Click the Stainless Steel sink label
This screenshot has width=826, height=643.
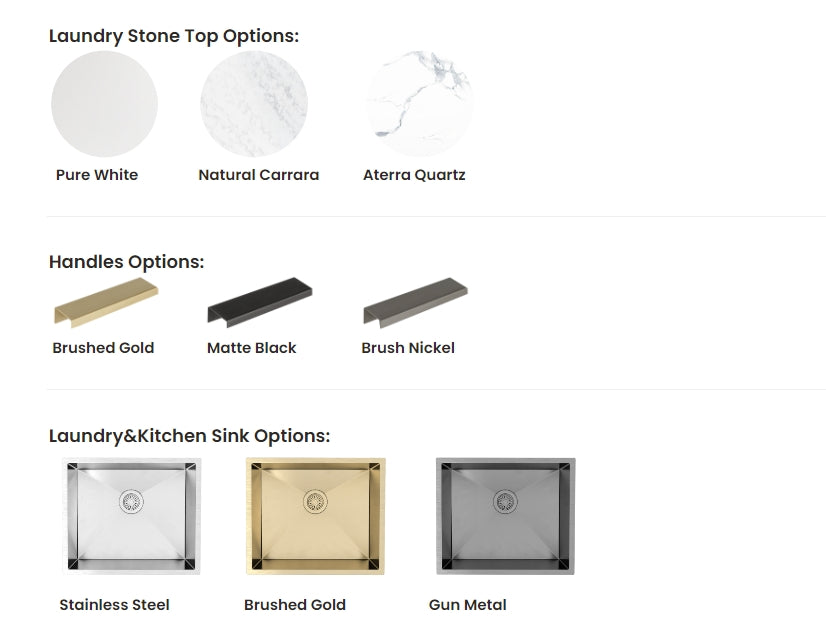(114, 605)
